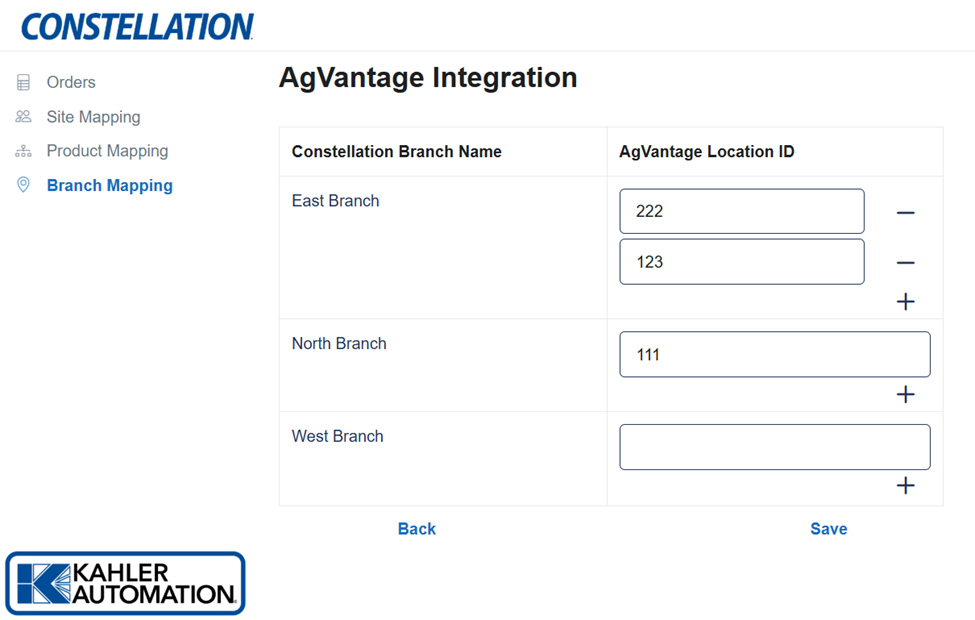Open the Product Mapping section
The image size is (975, 620).
tap(107, 151)
